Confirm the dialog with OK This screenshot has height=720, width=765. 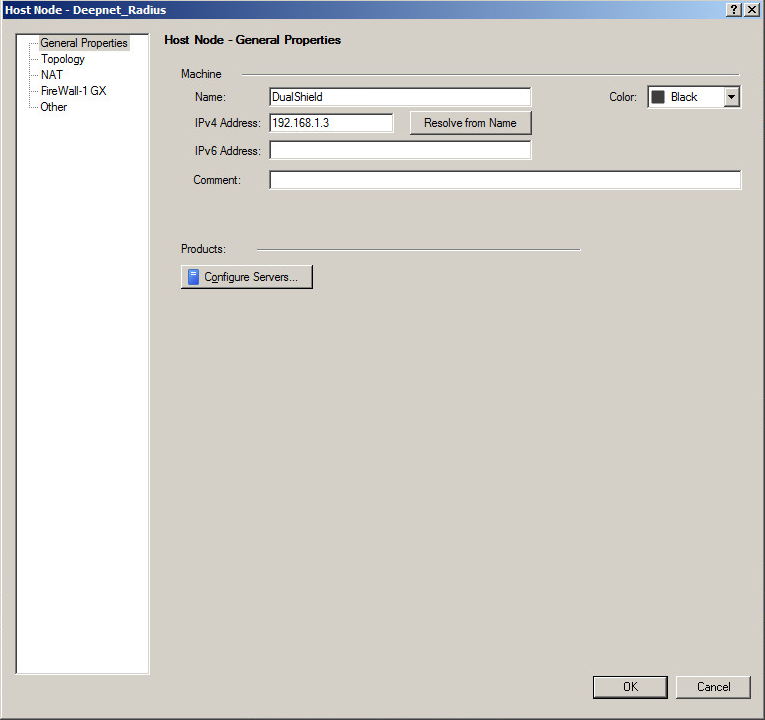point(630,687)
